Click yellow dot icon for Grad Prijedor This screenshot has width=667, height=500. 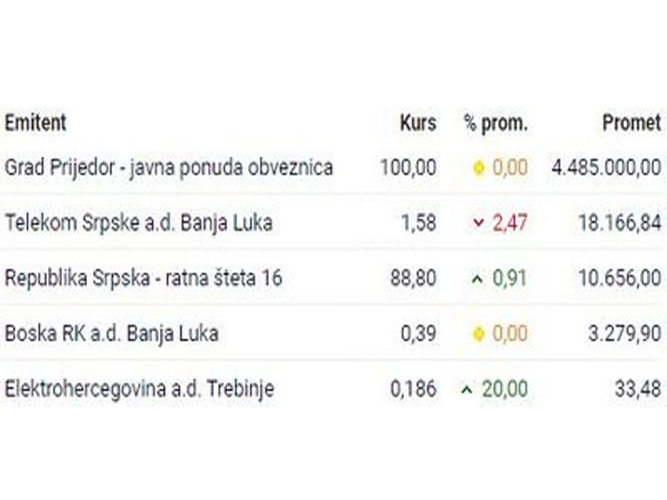pyautogui.click(x=478, y=168)
